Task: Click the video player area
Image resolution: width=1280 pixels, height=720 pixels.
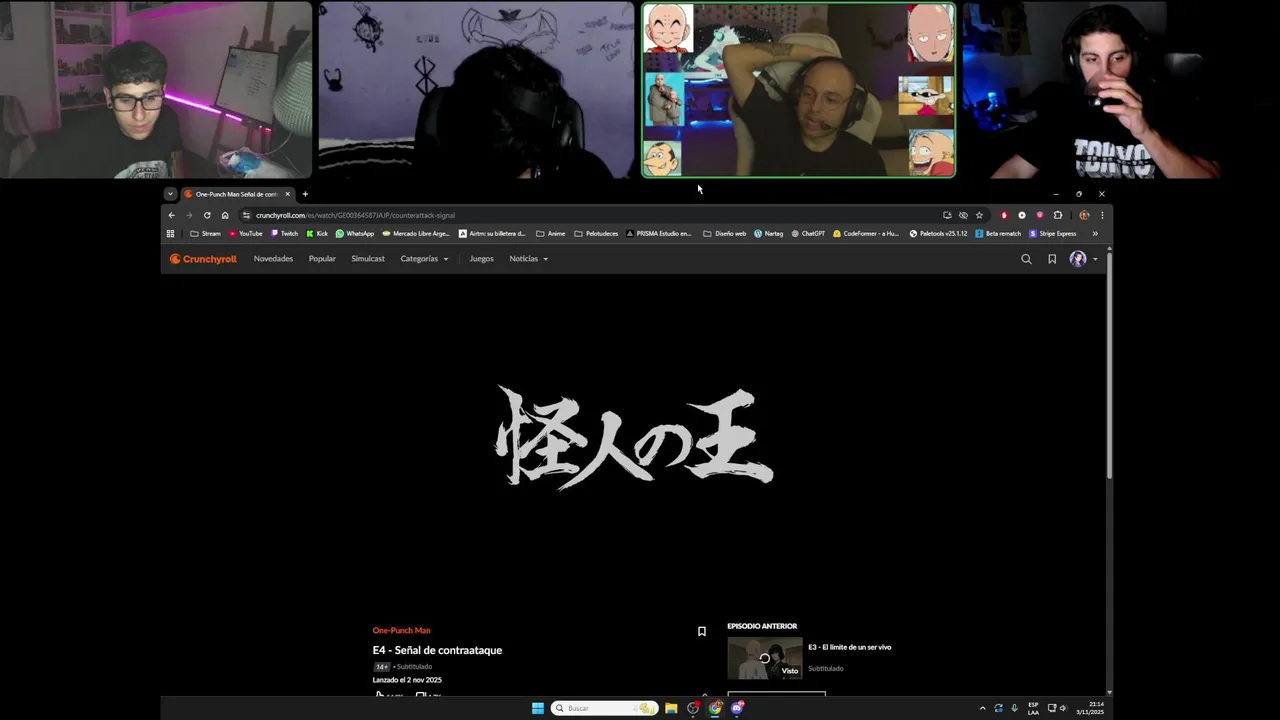Action: [634, 440]
